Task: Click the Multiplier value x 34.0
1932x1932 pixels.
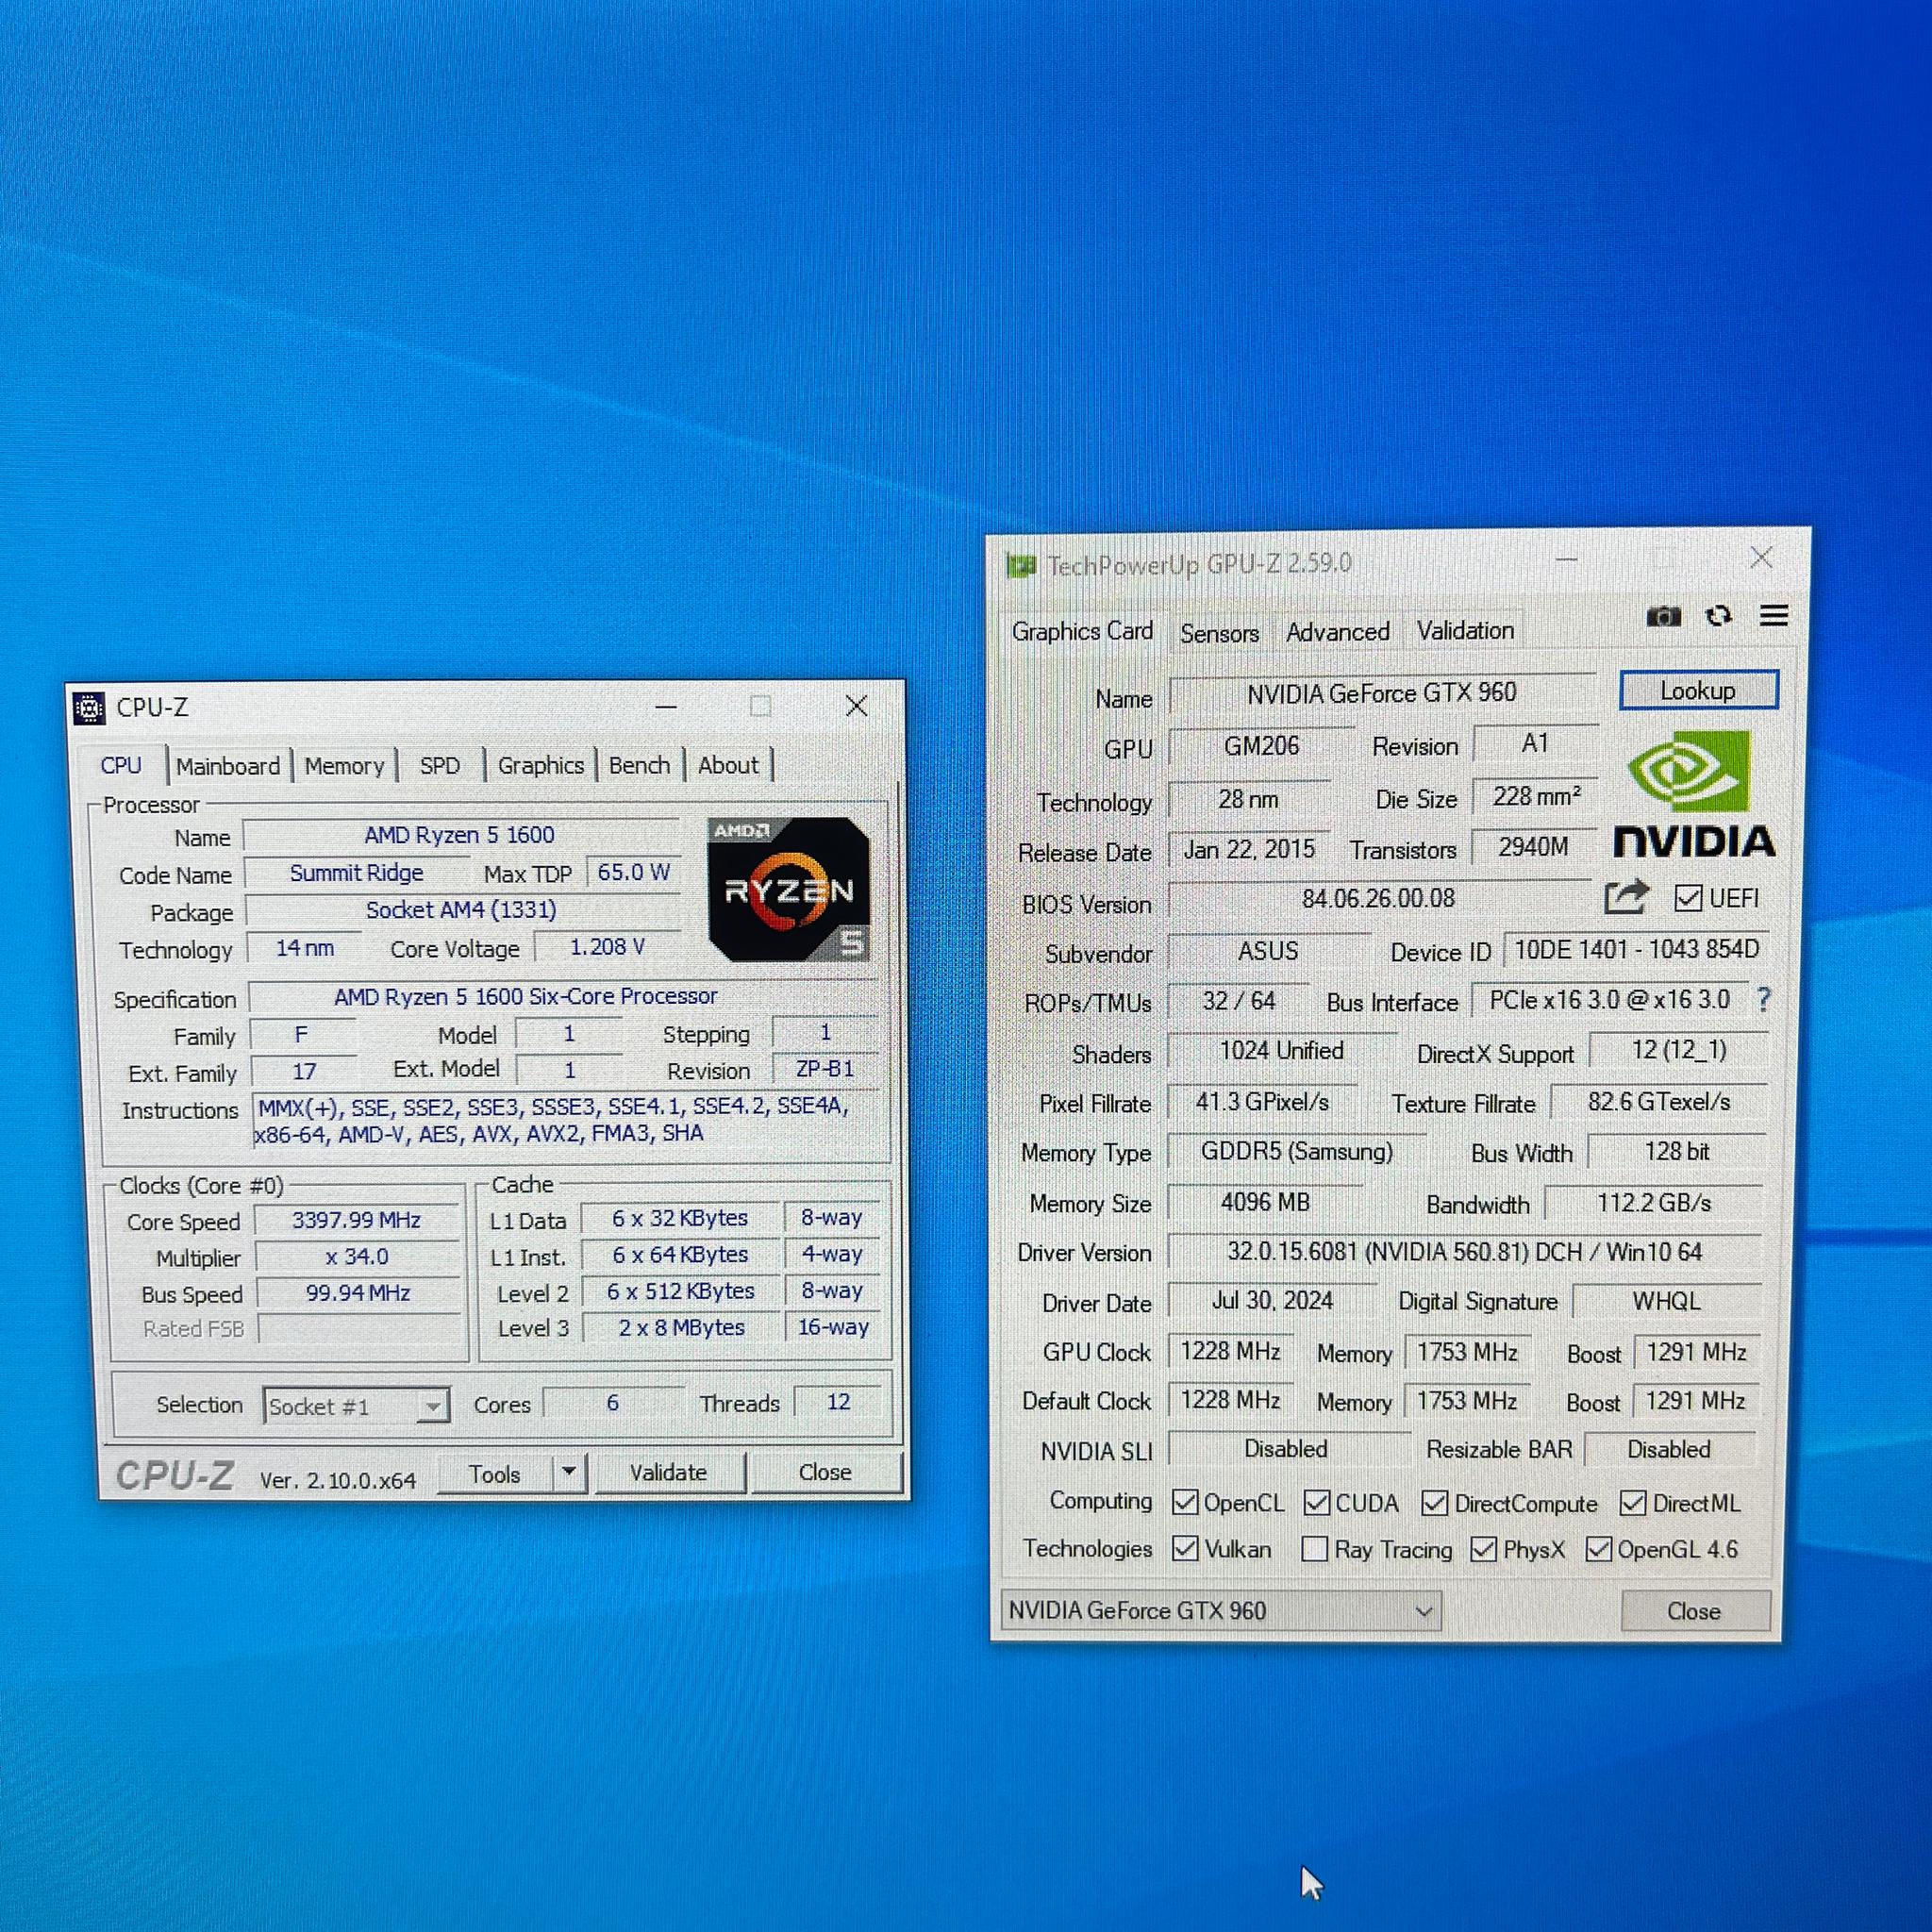Action: coord(357,1256)
